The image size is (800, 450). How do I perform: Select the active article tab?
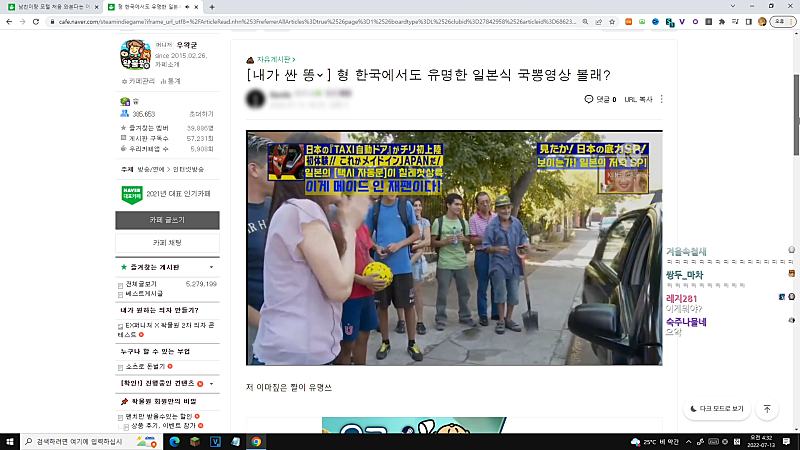pyautogui.click(x=148, y=7)
